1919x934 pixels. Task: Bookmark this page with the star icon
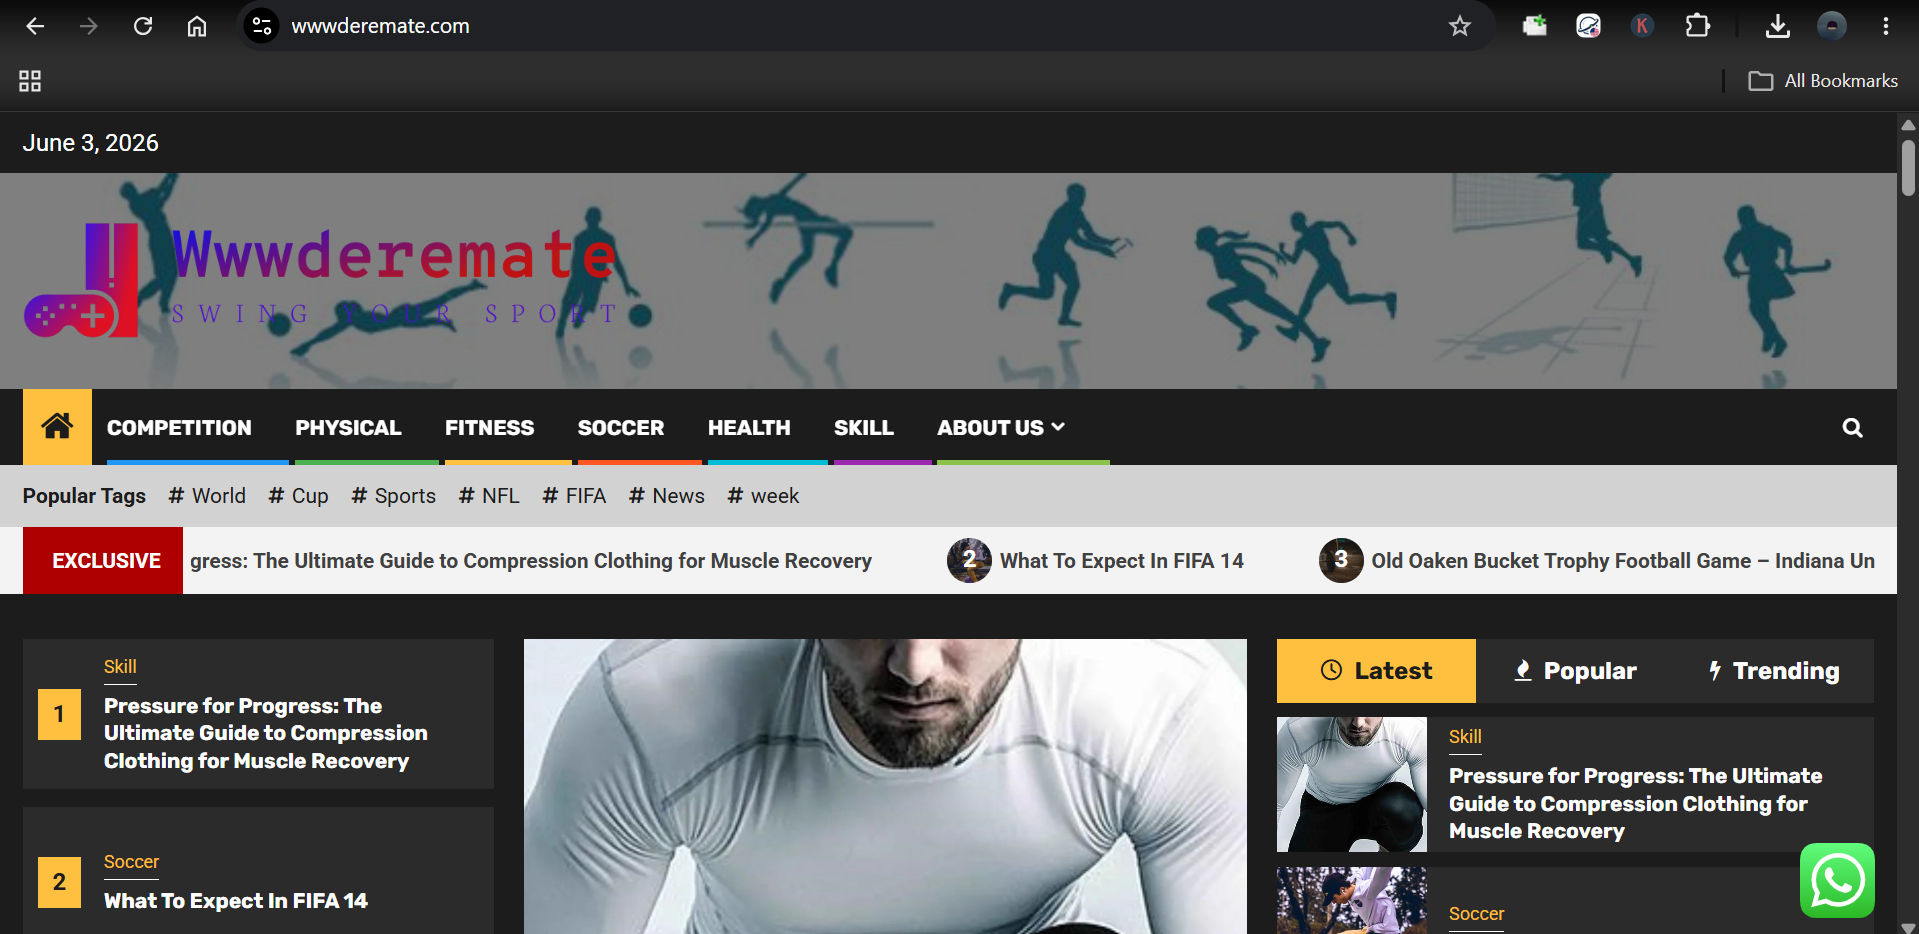pos(1460,26)
